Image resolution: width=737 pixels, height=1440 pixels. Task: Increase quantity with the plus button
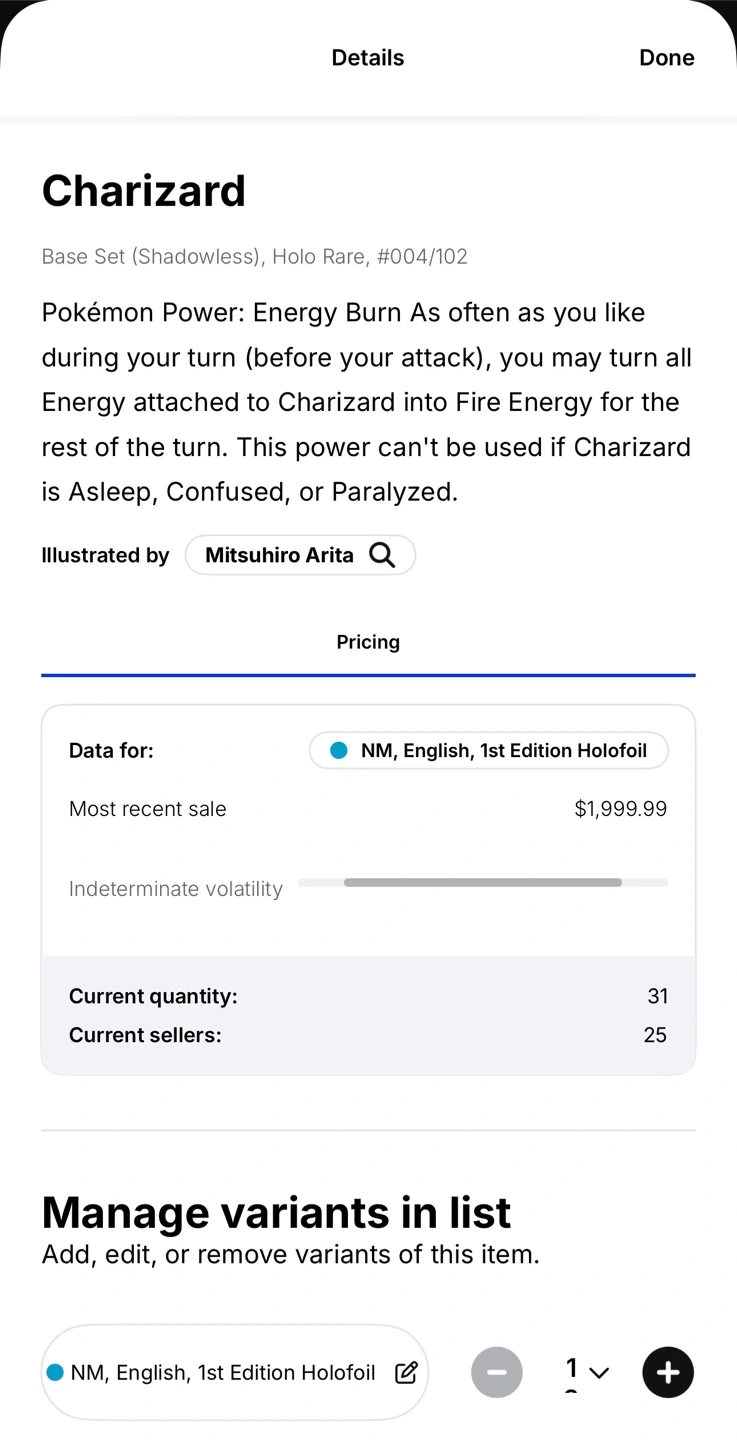[x=668, y=1372]
